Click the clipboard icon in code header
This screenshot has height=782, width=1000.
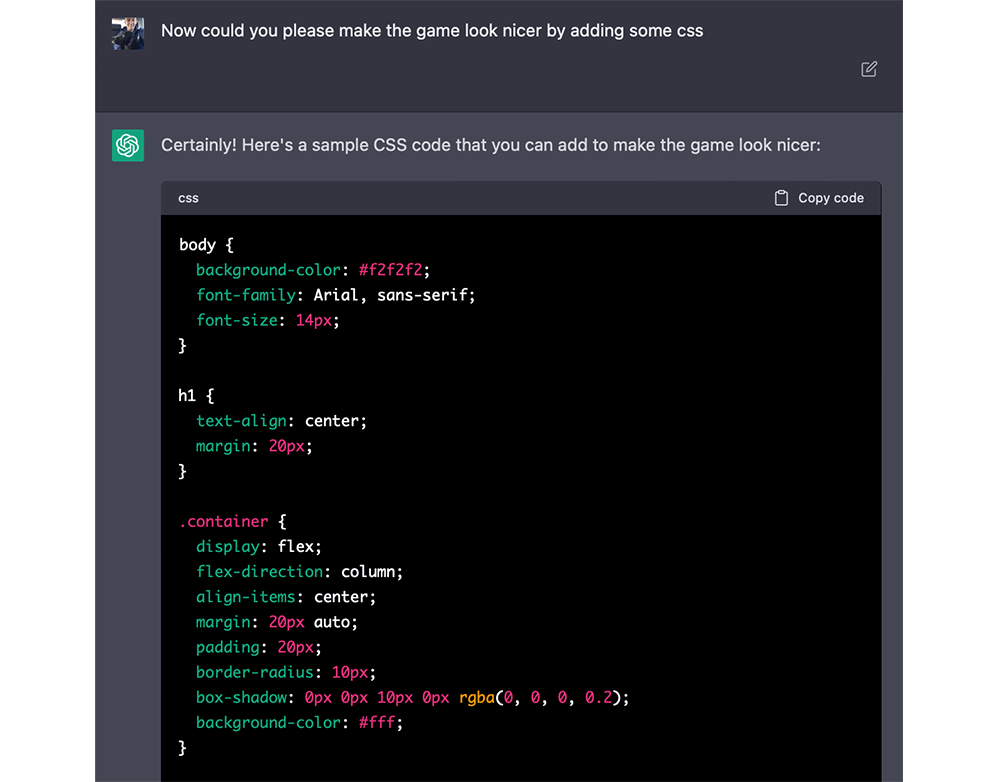pyautogui.click(x=782, y=198)
